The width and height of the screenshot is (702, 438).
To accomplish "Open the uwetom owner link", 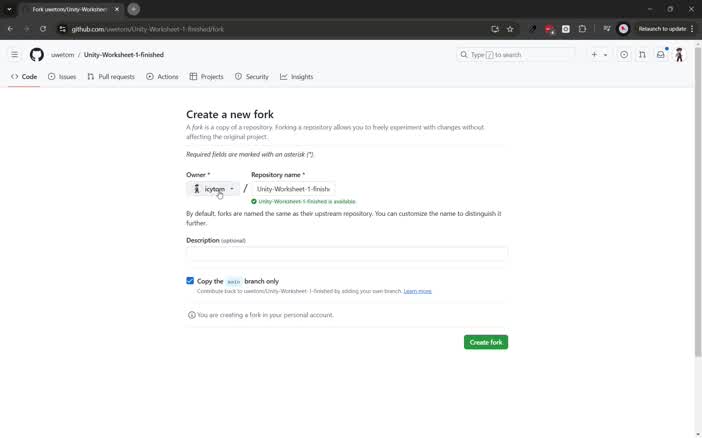I will tap(62, 55).
